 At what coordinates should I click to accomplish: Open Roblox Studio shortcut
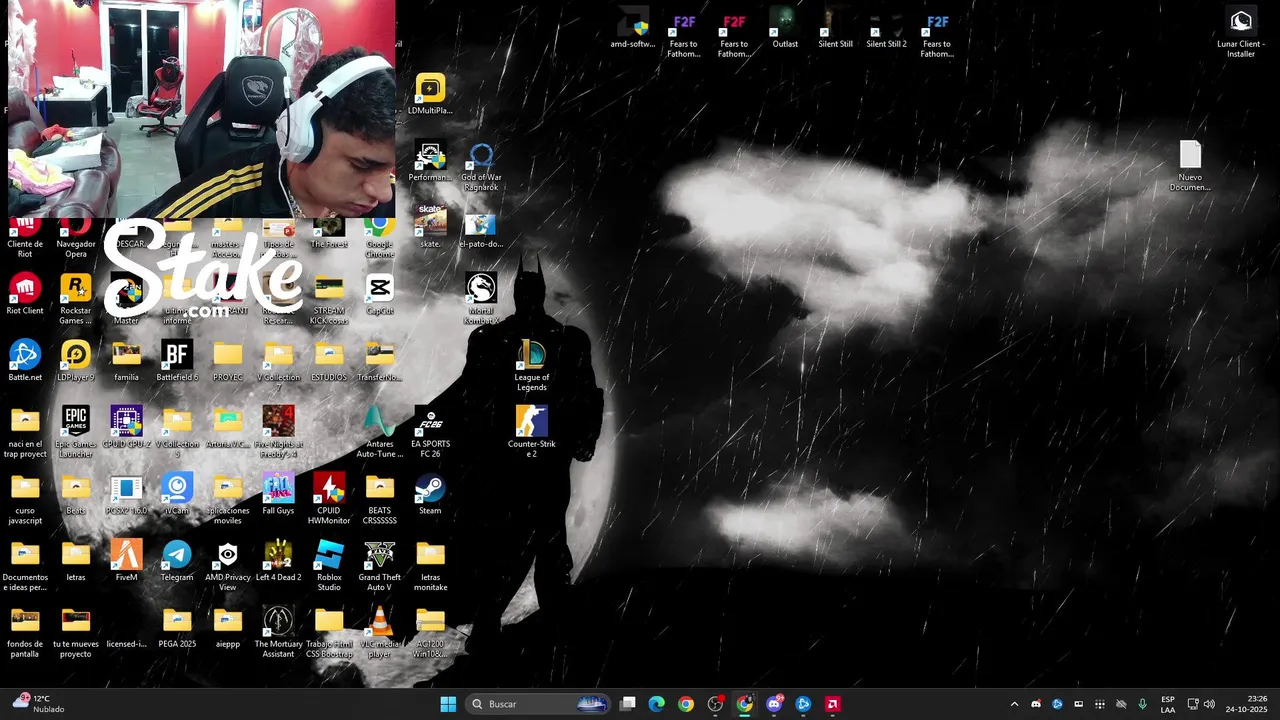coord(329,566)
